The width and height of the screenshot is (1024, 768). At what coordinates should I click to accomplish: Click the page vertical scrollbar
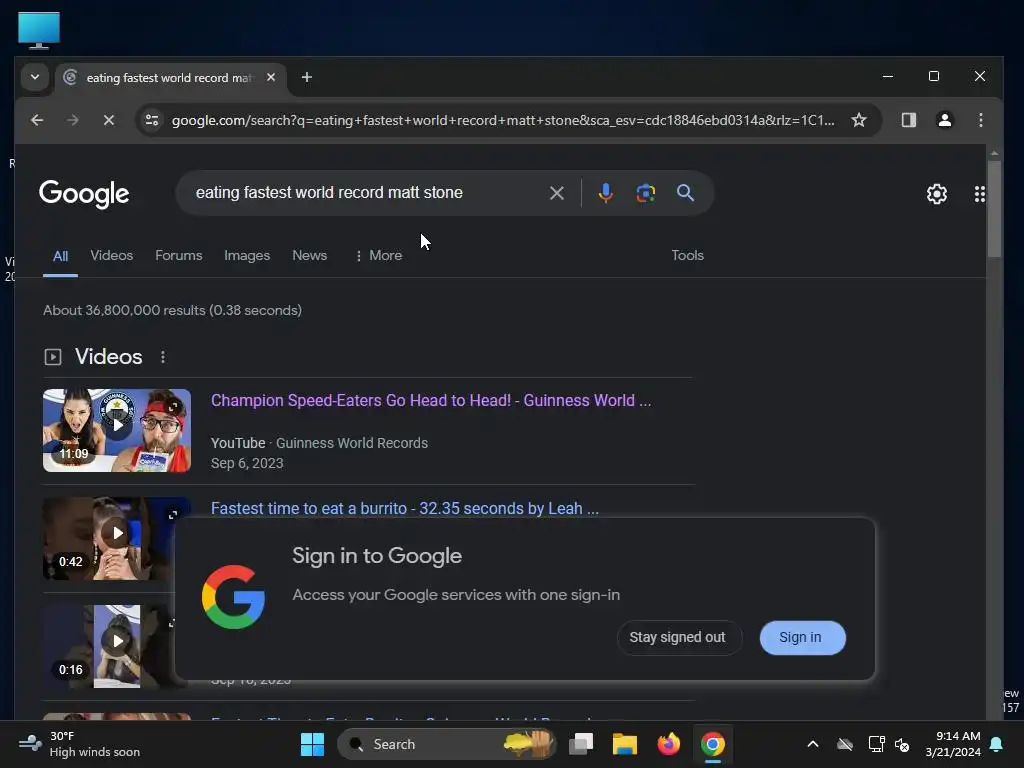coord(994,209)
